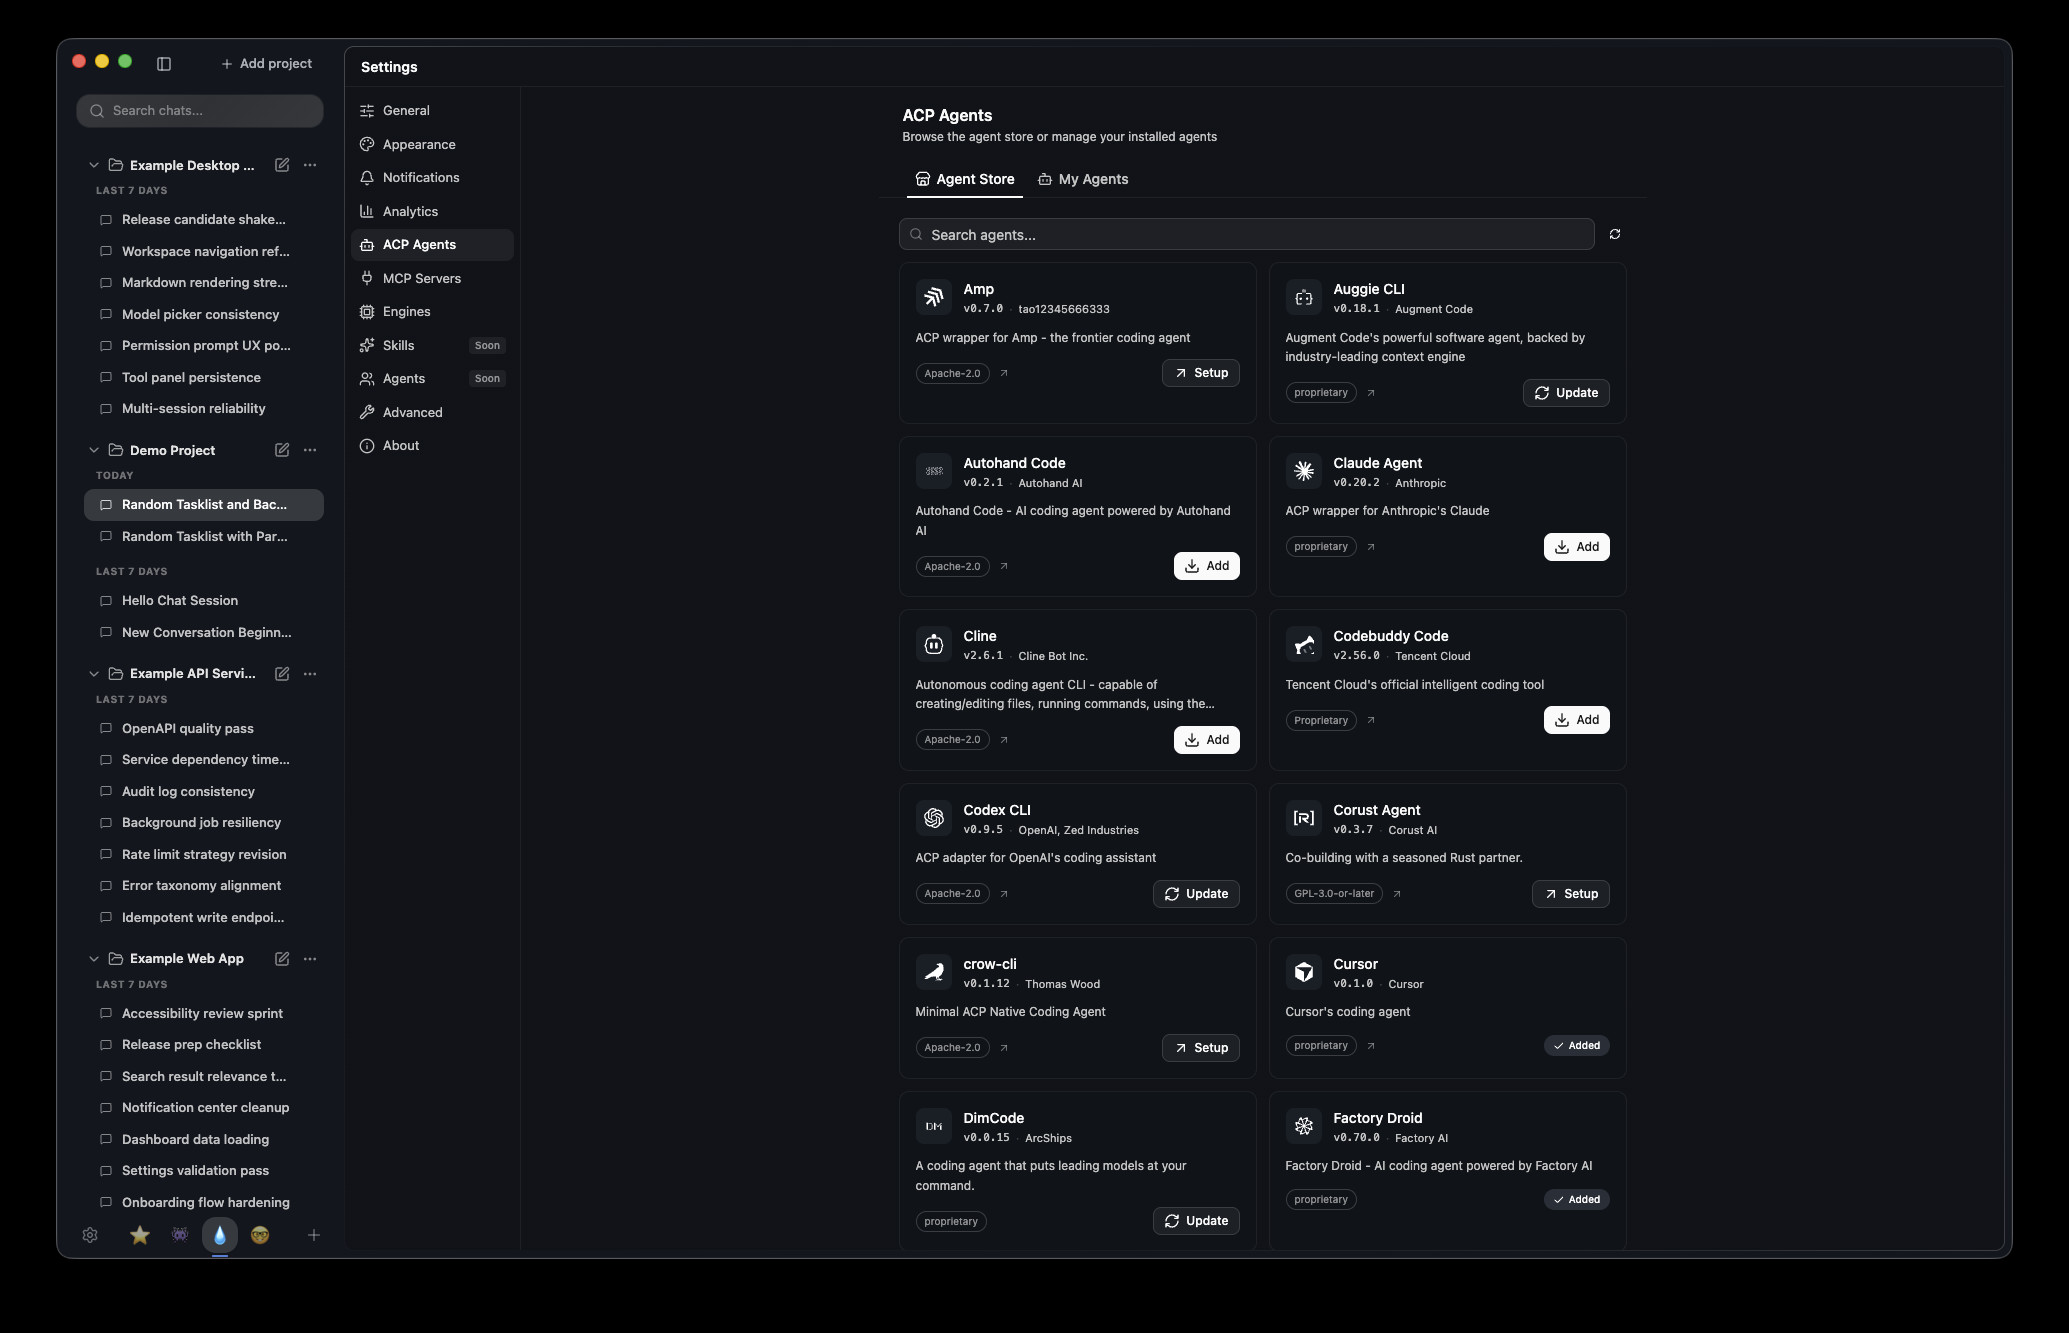Open OpenAPI quality pass chat

point(204,729)
